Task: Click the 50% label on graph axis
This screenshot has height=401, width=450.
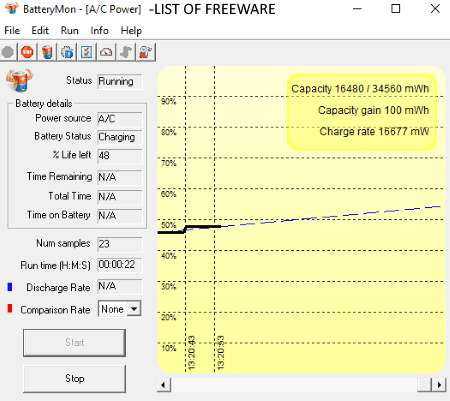Action: click(x=169, y=225)
